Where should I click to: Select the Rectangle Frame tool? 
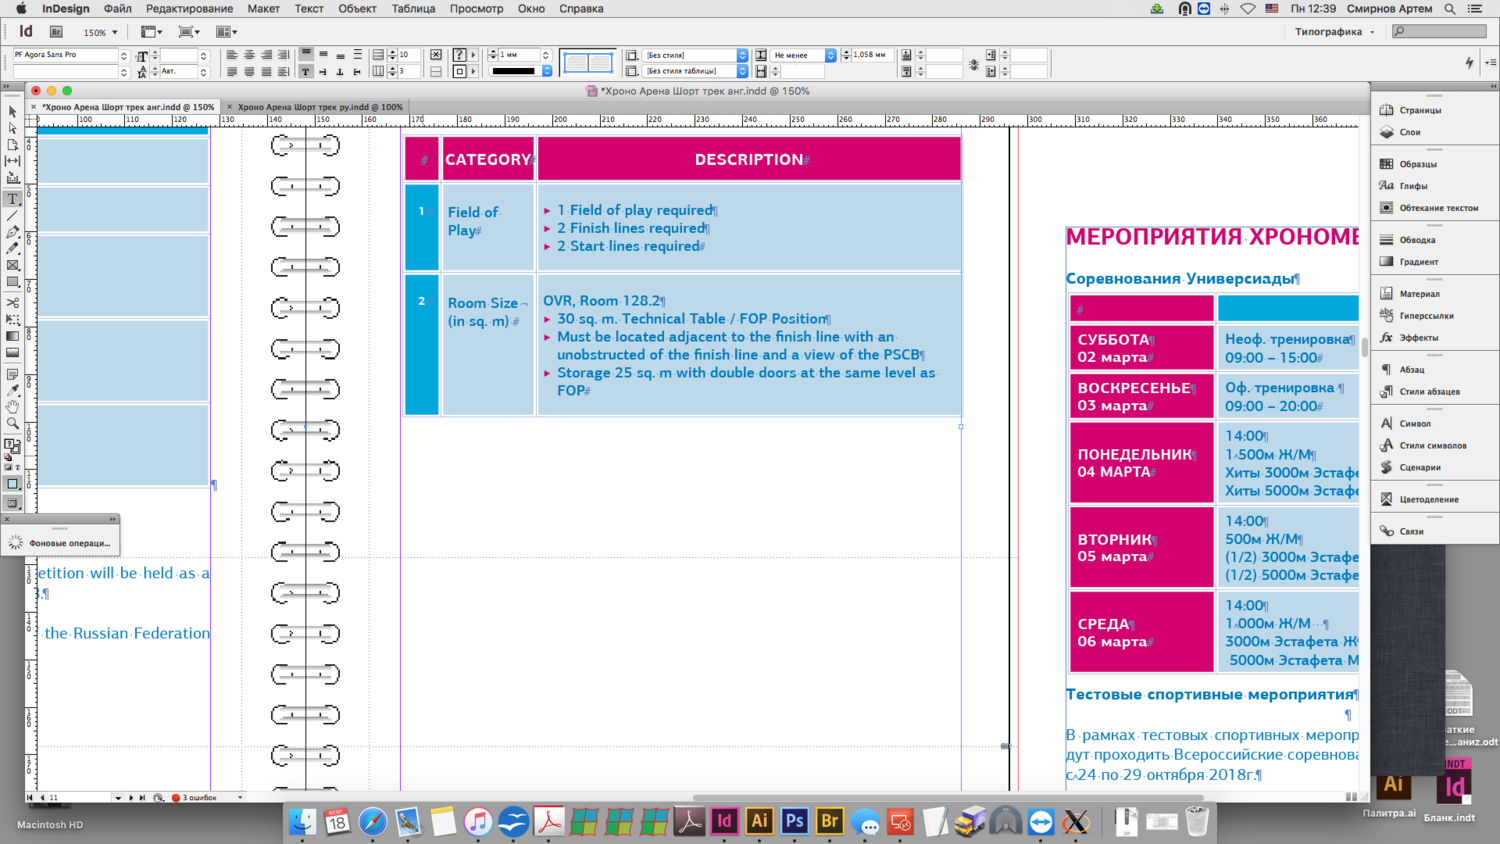(x=13, y=265)
